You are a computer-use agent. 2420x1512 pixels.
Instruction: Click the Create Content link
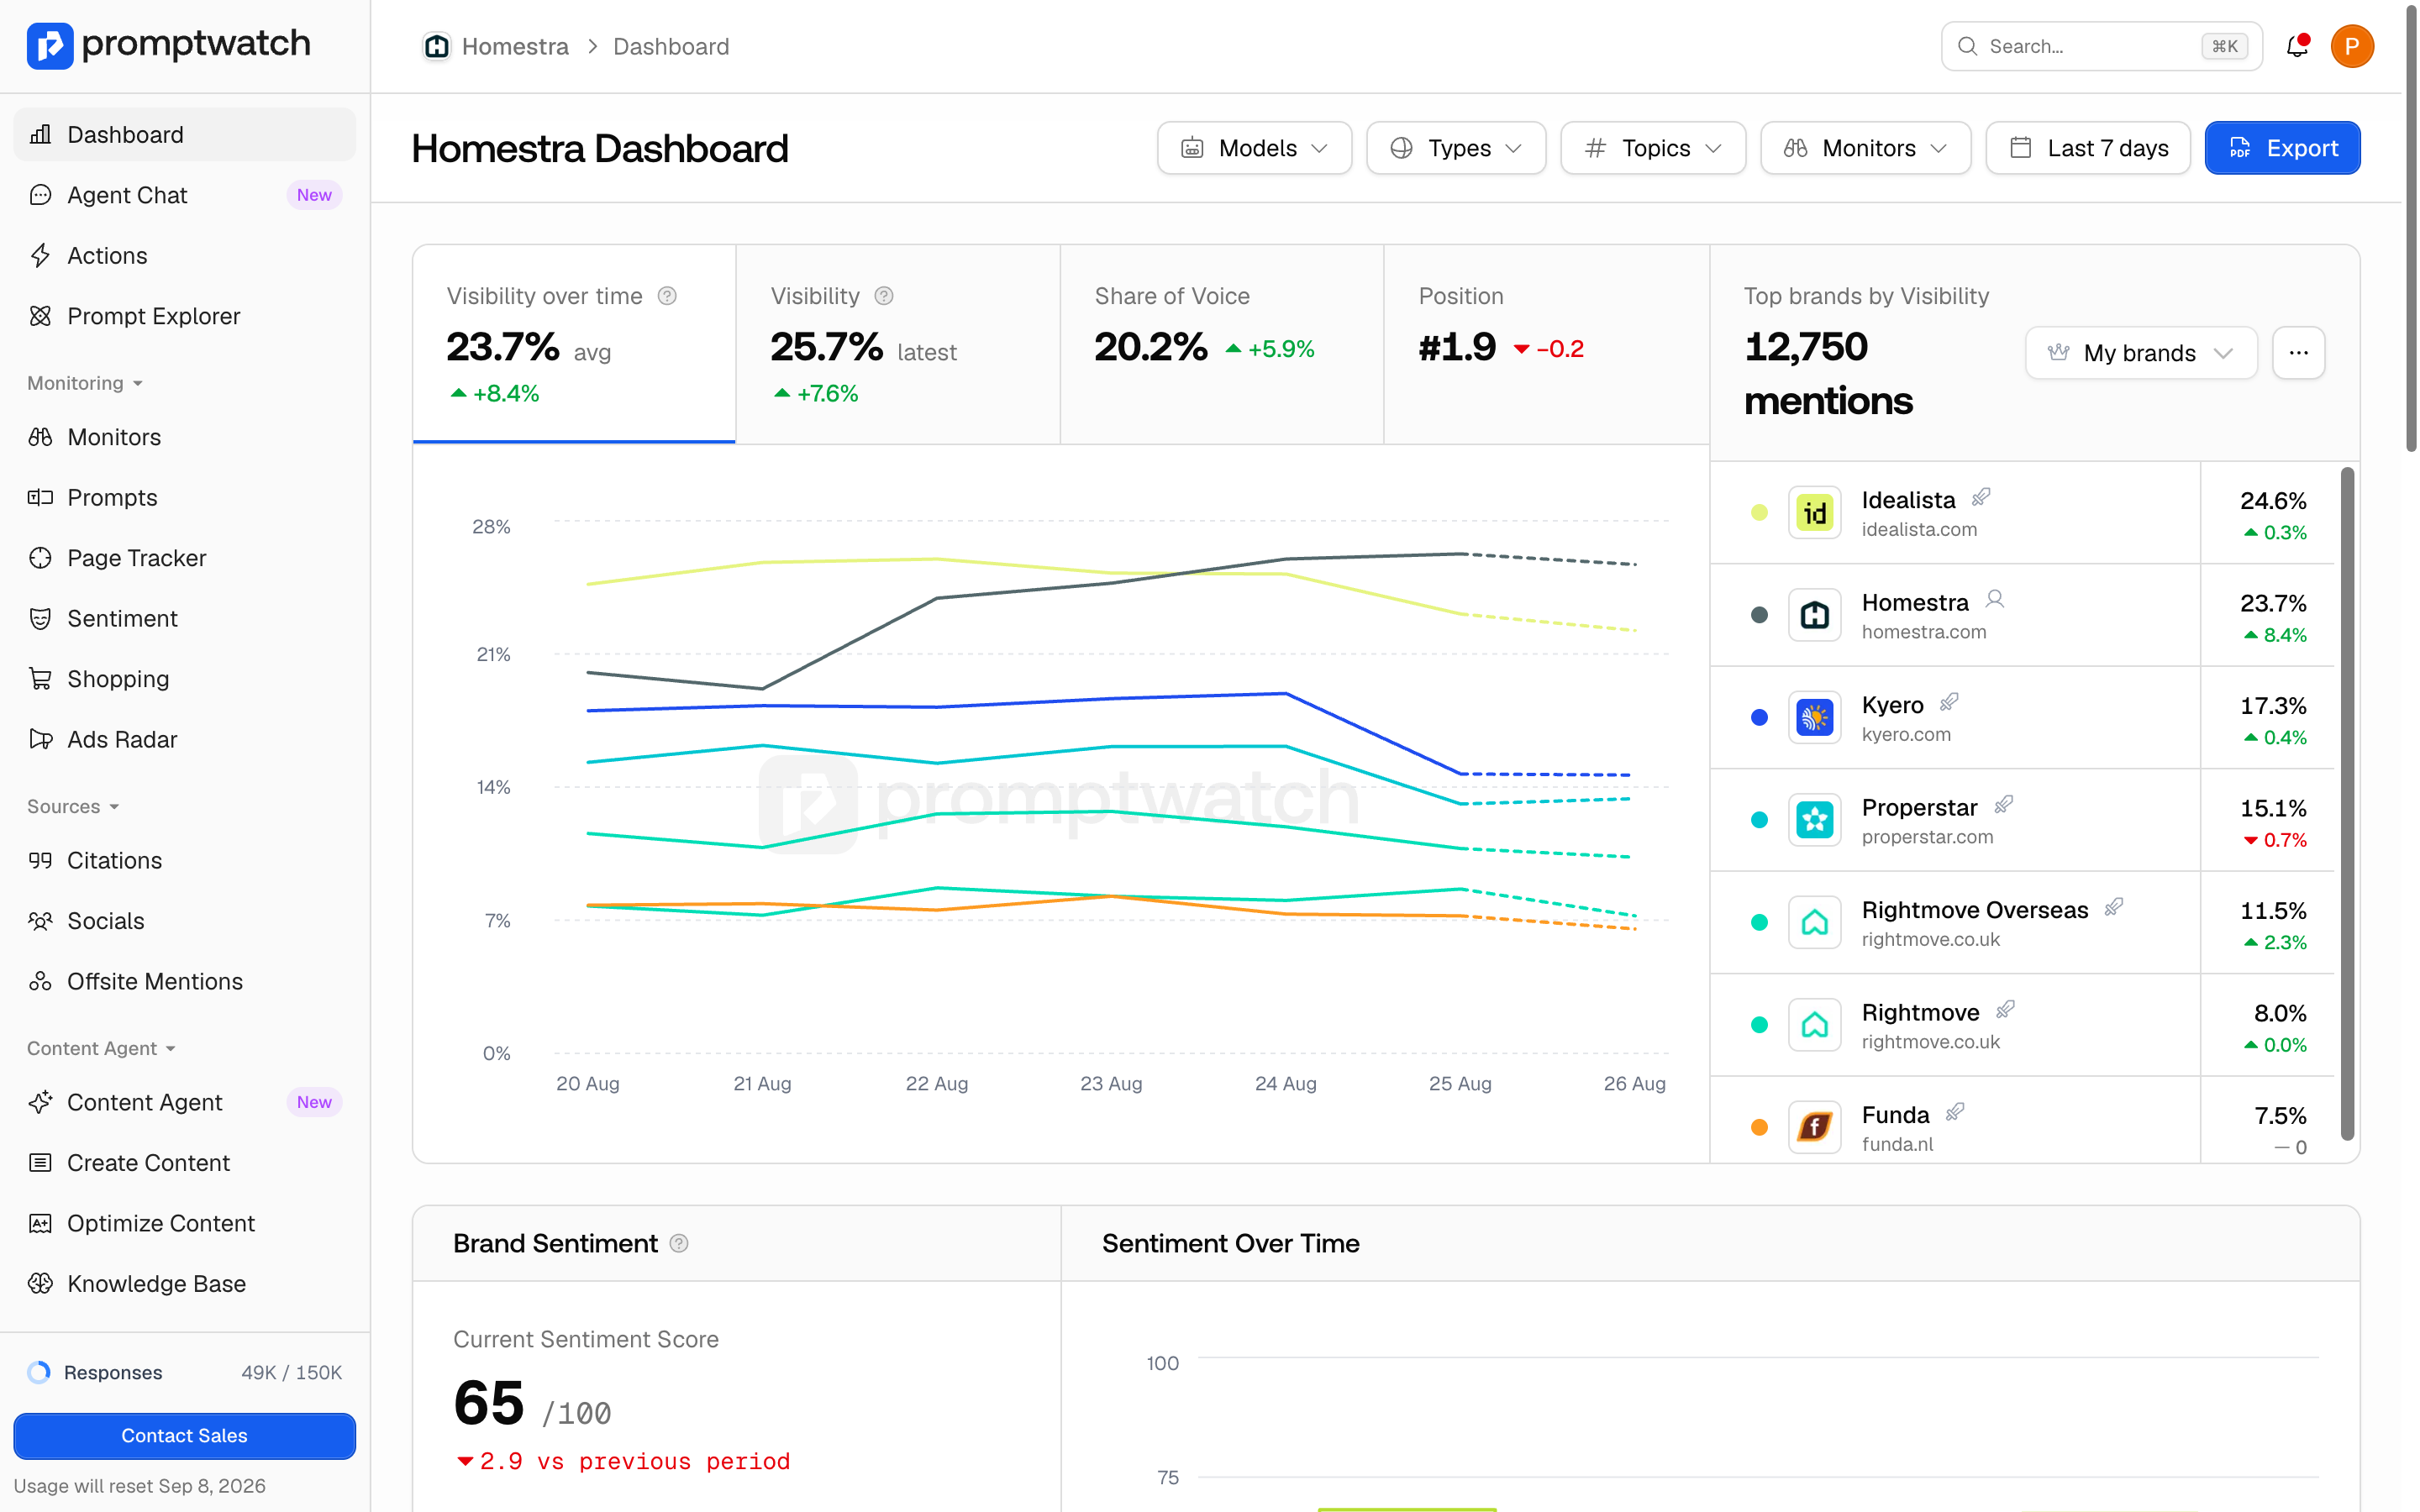[x=185, y=1162]
